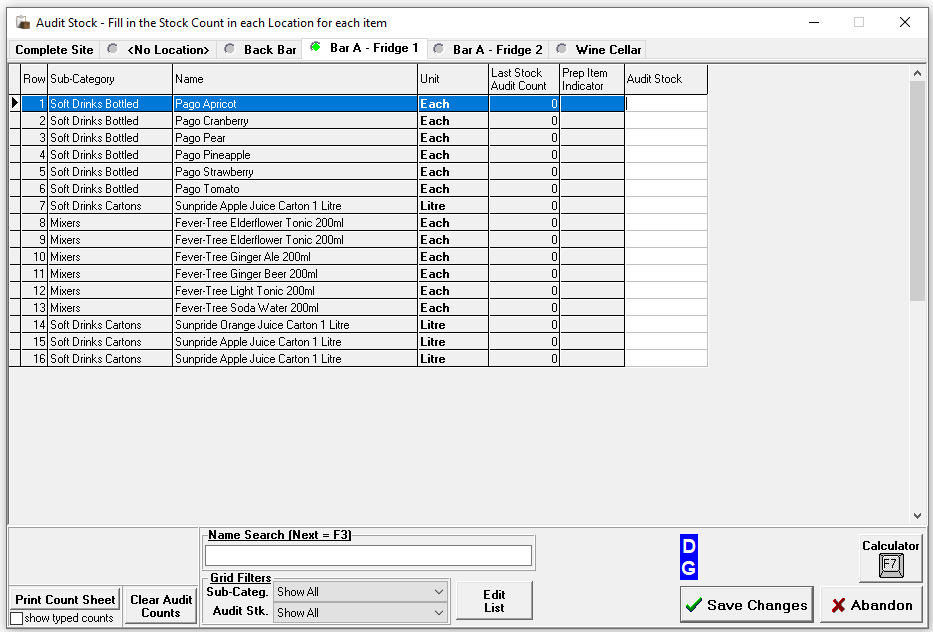Click the vertical scrollbar down arrow
The image size is (933, 632).
tap(918, 516)
